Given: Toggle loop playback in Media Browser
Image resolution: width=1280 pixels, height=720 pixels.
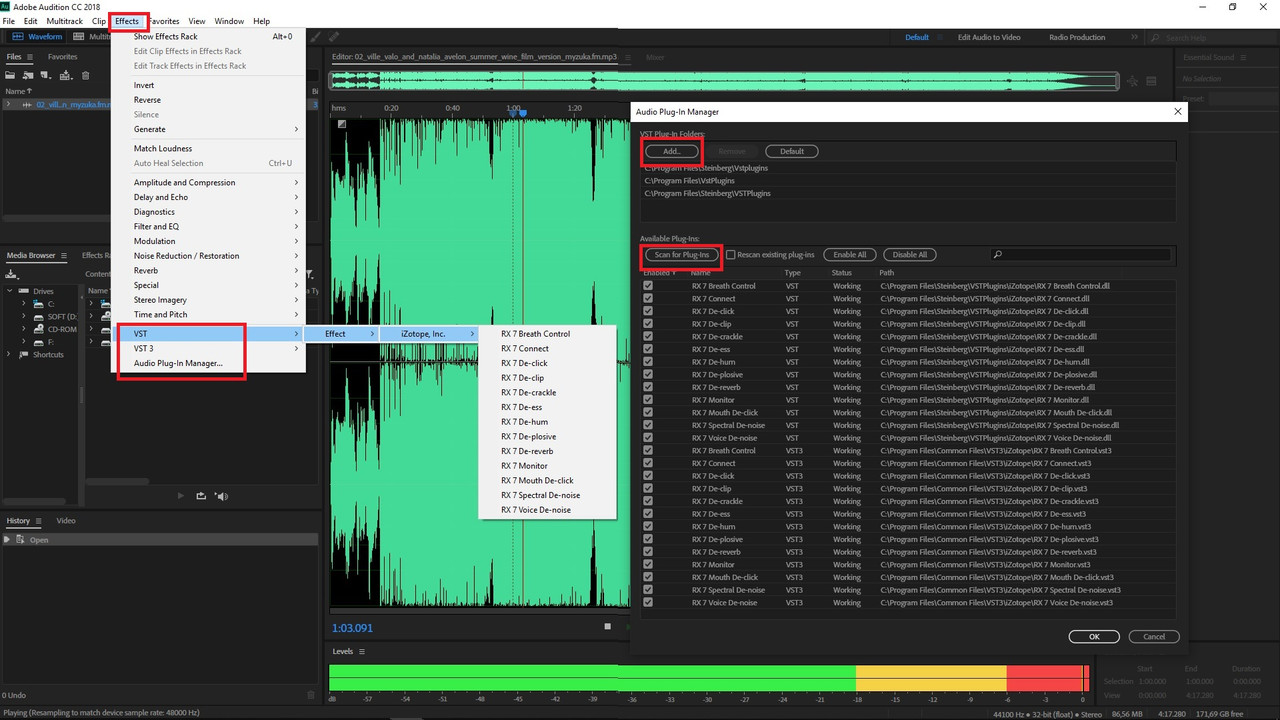Looking at the screenshot, I should tap(201, 496).
